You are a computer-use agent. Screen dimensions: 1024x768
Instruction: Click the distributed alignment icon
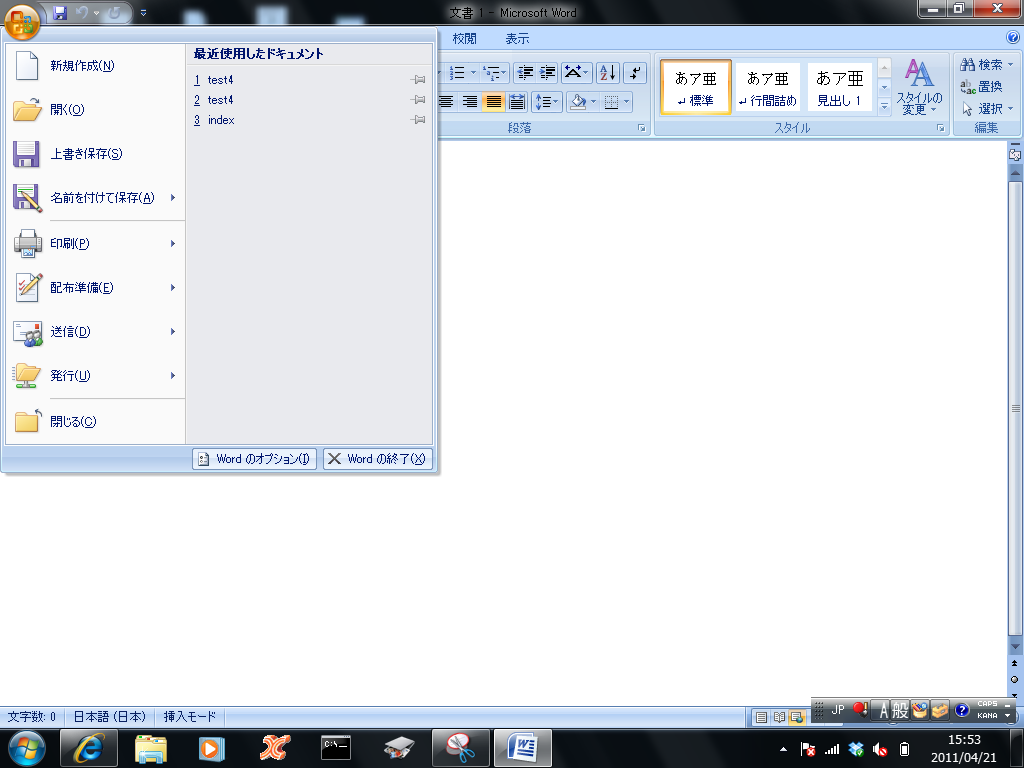click(517, 101)
